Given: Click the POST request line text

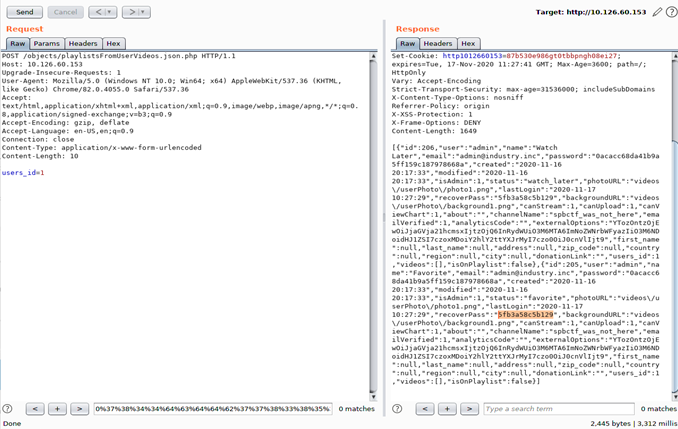Looking at the screenshot, I should (x=118, y=56).
